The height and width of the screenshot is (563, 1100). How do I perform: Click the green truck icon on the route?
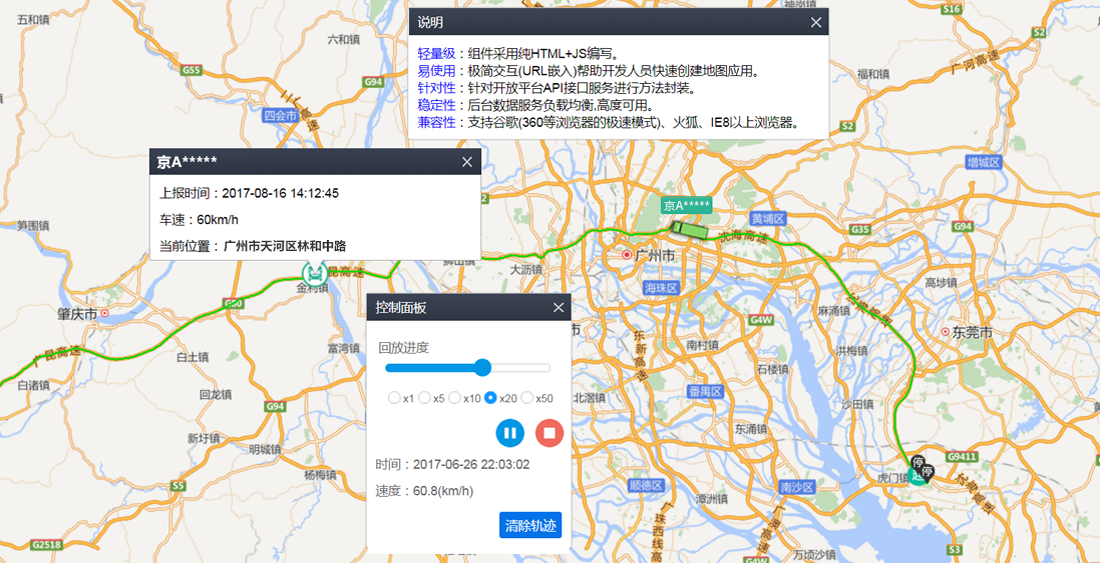[x=686, y=228]
